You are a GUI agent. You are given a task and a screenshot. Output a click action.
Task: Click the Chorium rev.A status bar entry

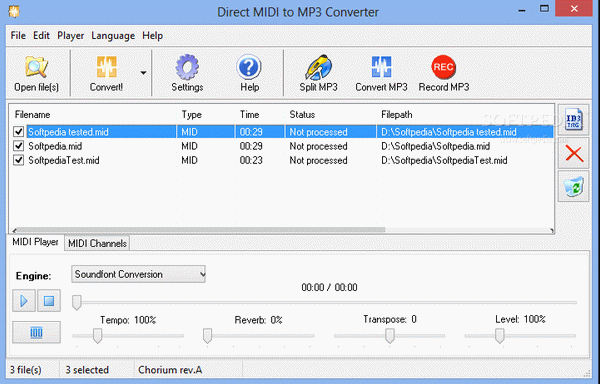coord(170,370)
